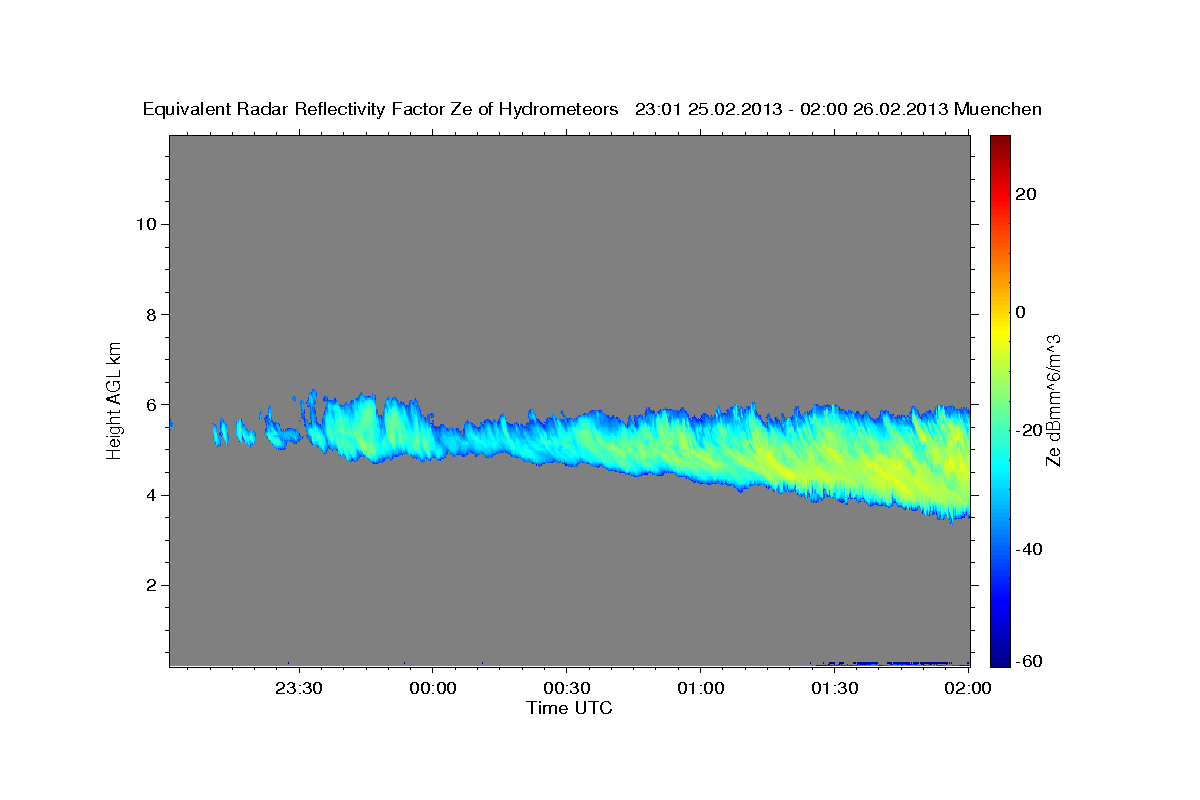Click the '00:30' time tick label
This screenshot has height=800, width=1200.
(x=567, y=688)
